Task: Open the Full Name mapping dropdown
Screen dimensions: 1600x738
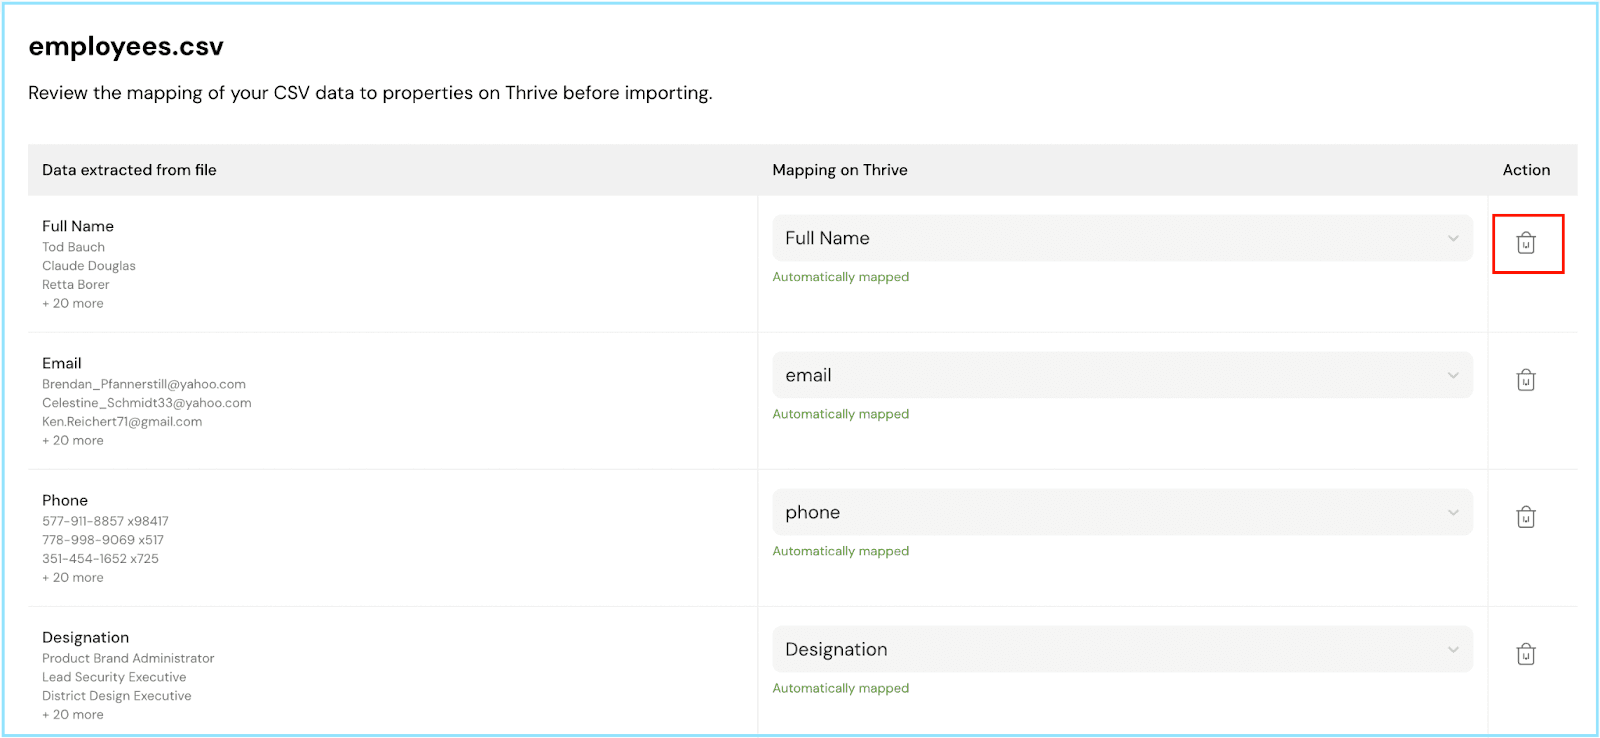Action: point(1122,238)
